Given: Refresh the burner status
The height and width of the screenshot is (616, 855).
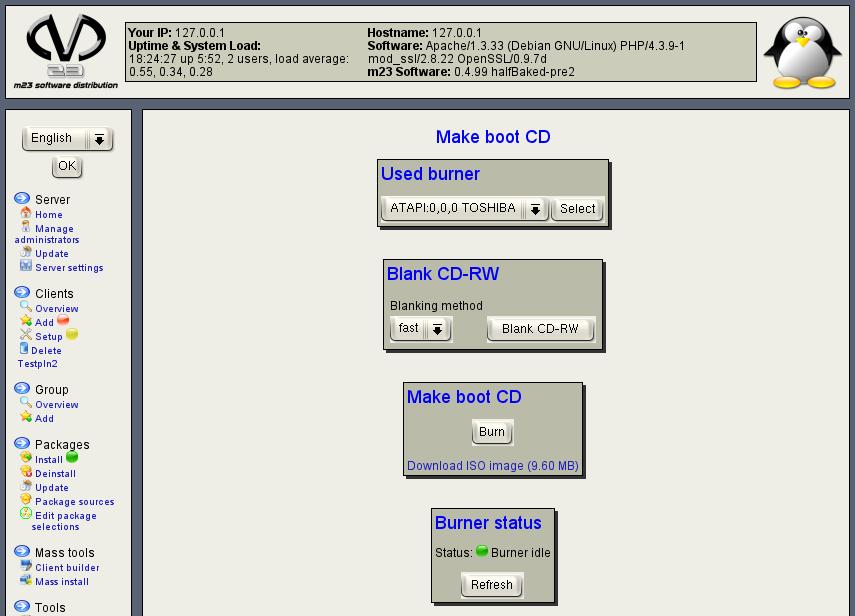Looking at the screenshot, I should (491, 585).
